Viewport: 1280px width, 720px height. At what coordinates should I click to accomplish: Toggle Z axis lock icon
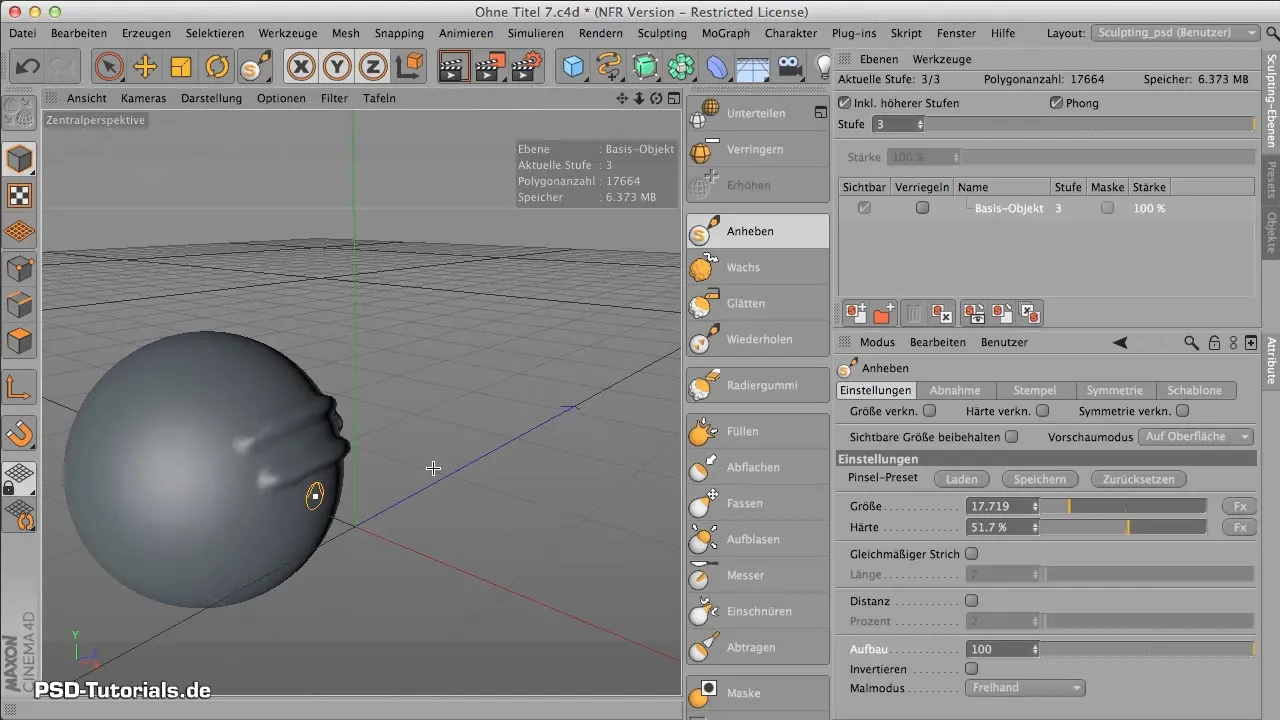(373, 67)
